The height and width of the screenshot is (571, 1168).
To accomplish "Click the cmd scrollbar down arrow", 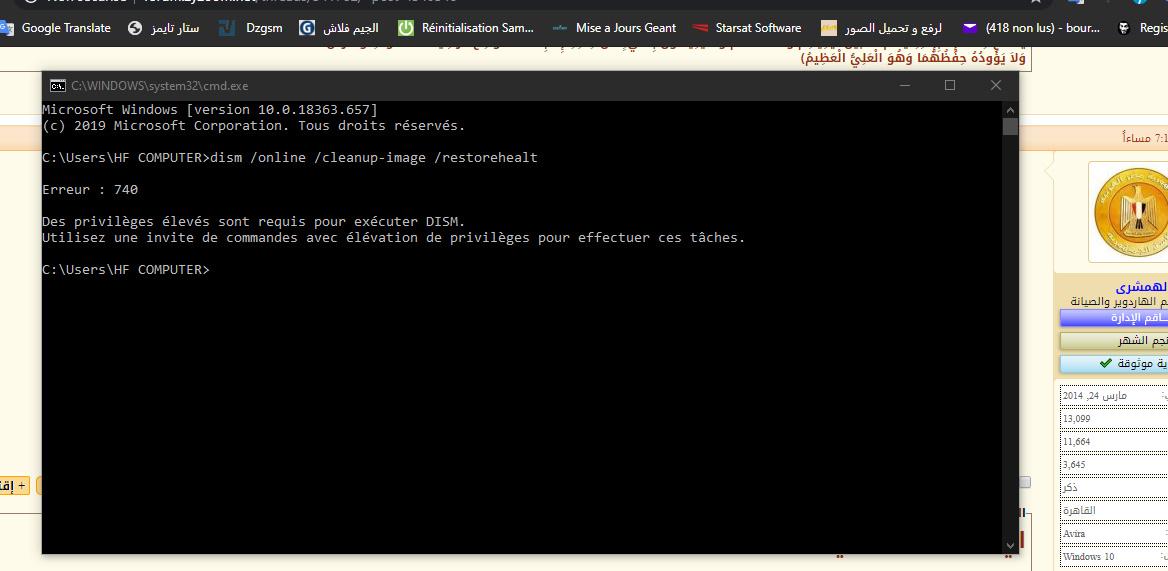I will 1010,546.
